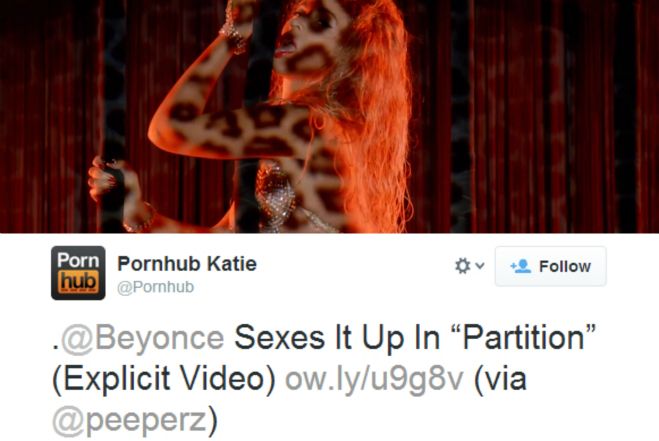
Task: Follow the Pornhub Katie account
Action: point(551,266)
